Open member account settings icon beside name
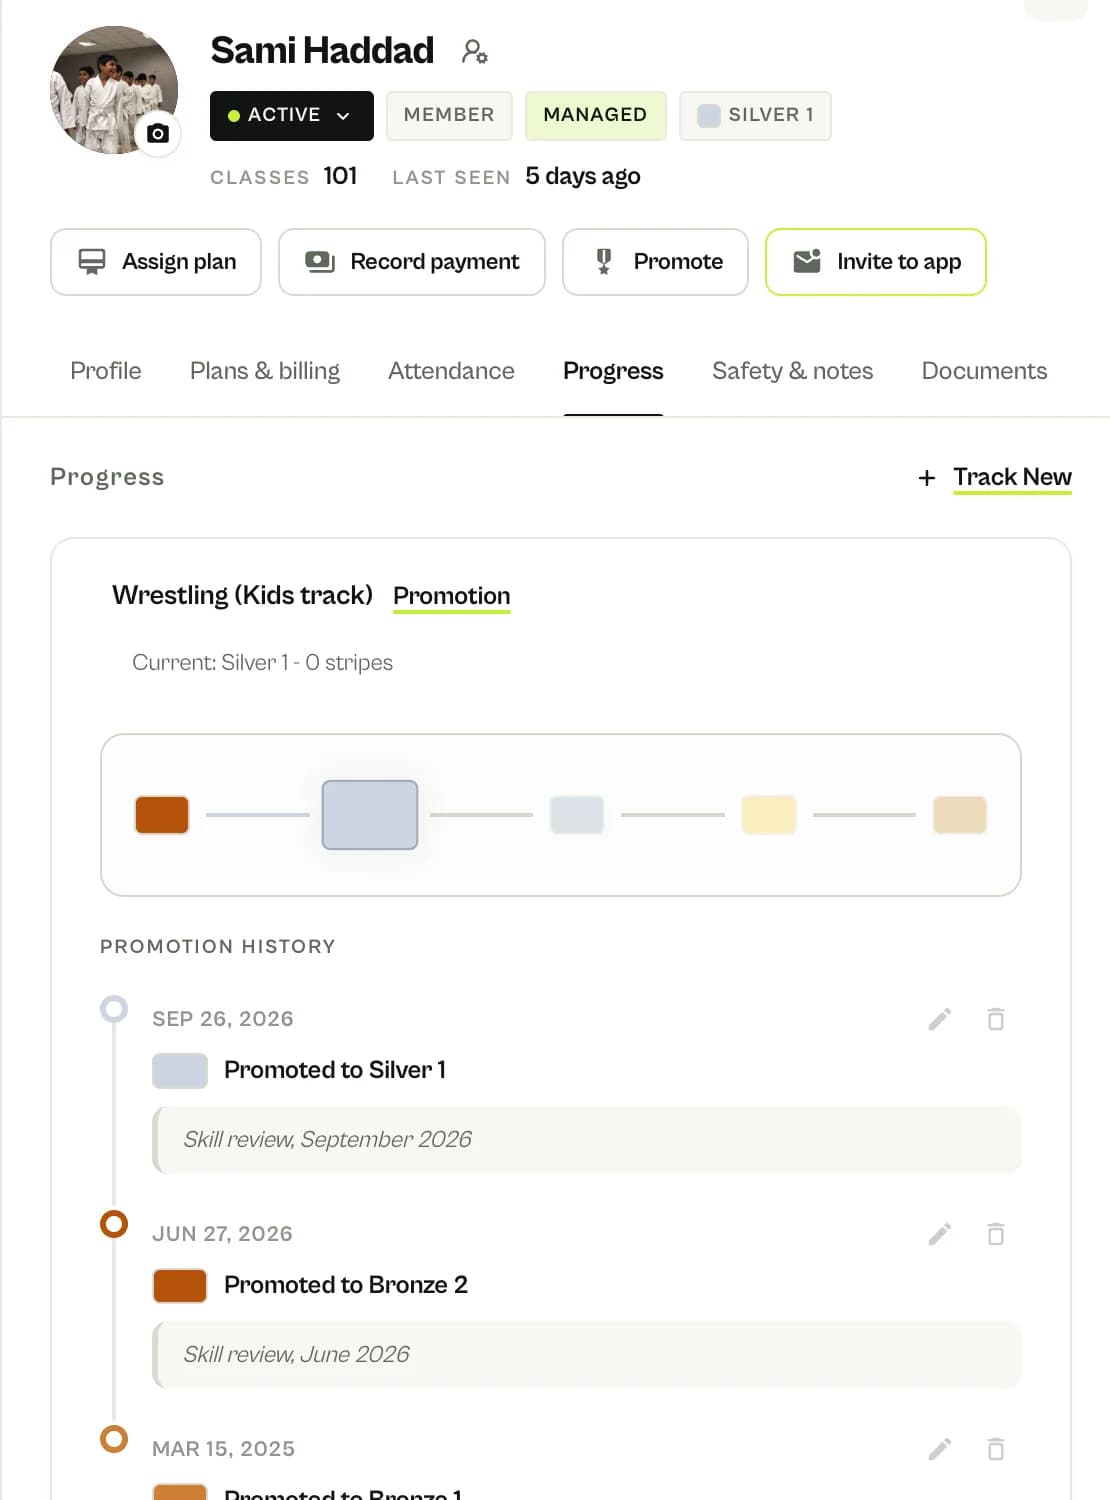The width and height of the screenshot is (1110, 1500). coord(475,51)
